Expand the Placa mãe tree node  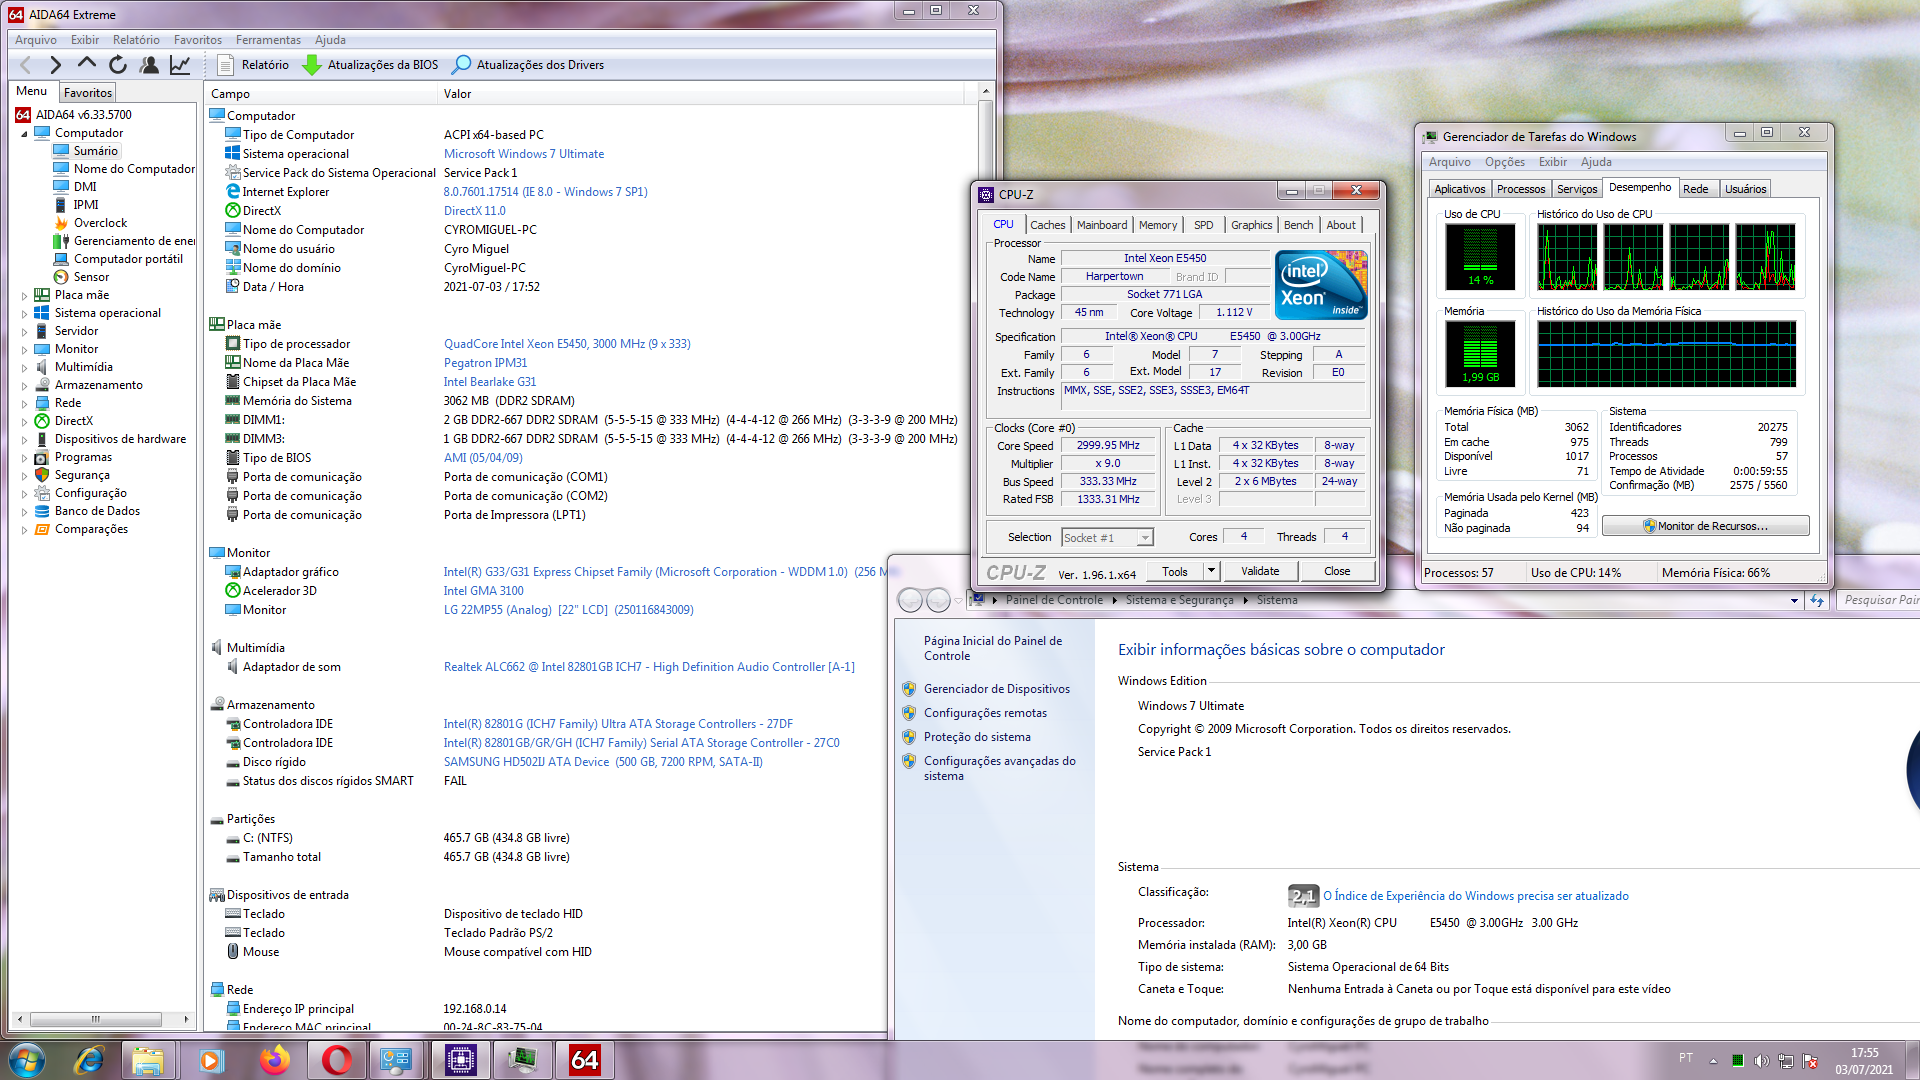tap(24, 295)
